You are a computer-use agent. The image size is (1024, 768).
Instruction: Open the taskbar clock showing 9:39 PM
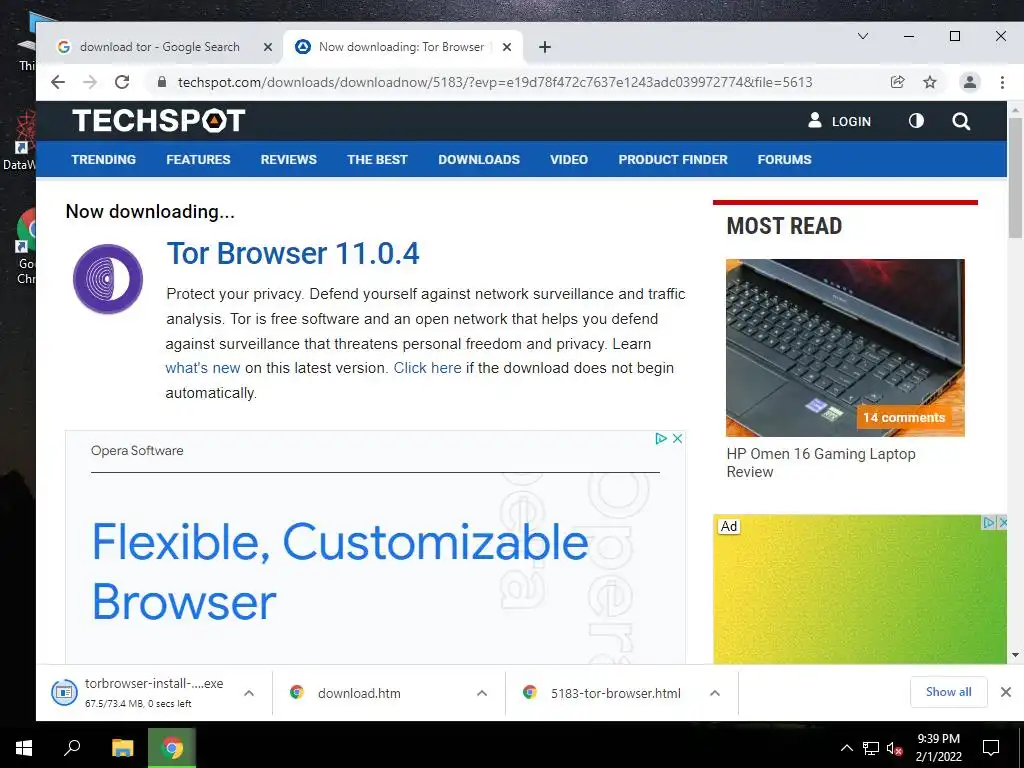point(938,748)
